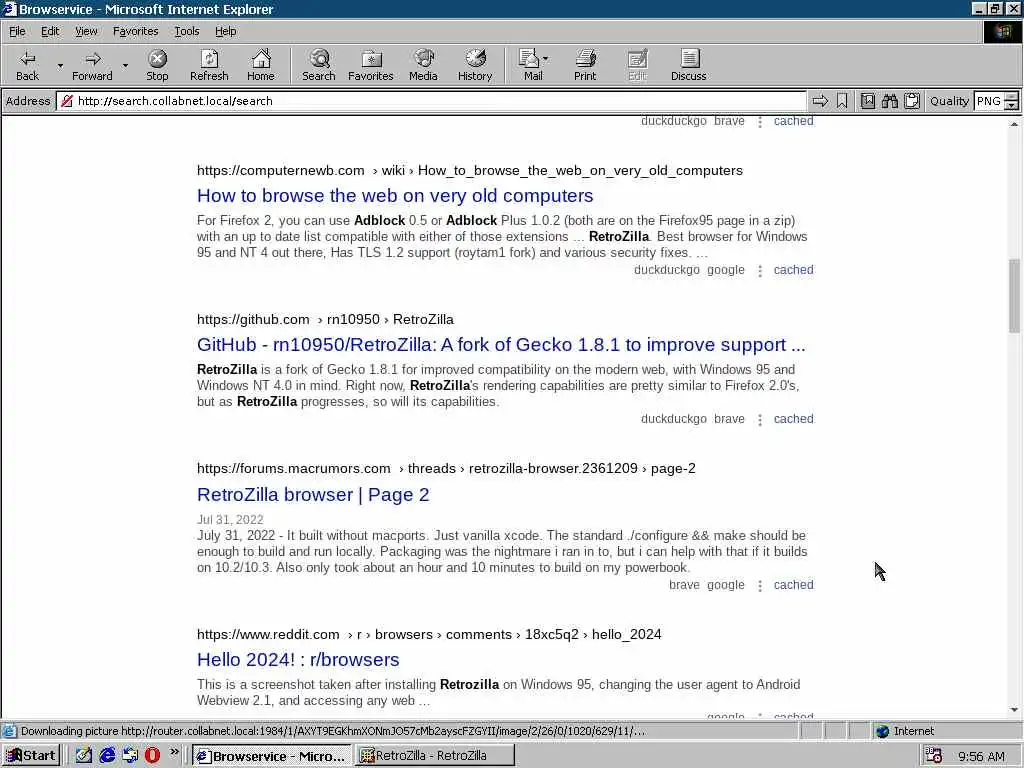Open cached link for GitHub RetroZilla result
1024x768 pixels.
793,419
